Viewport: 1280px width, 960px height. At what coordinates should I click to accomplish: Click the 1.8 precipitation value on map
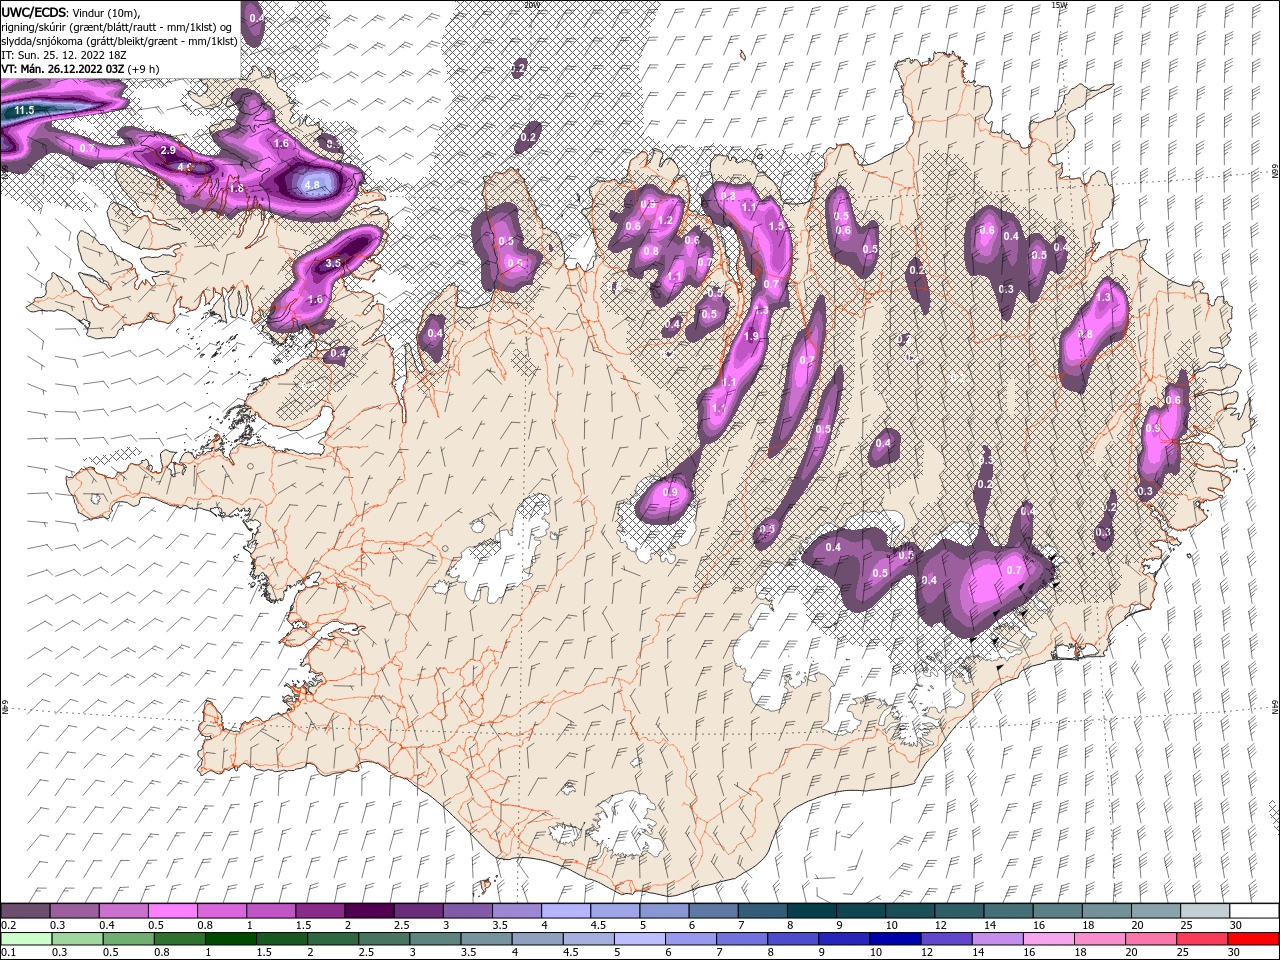237,189
